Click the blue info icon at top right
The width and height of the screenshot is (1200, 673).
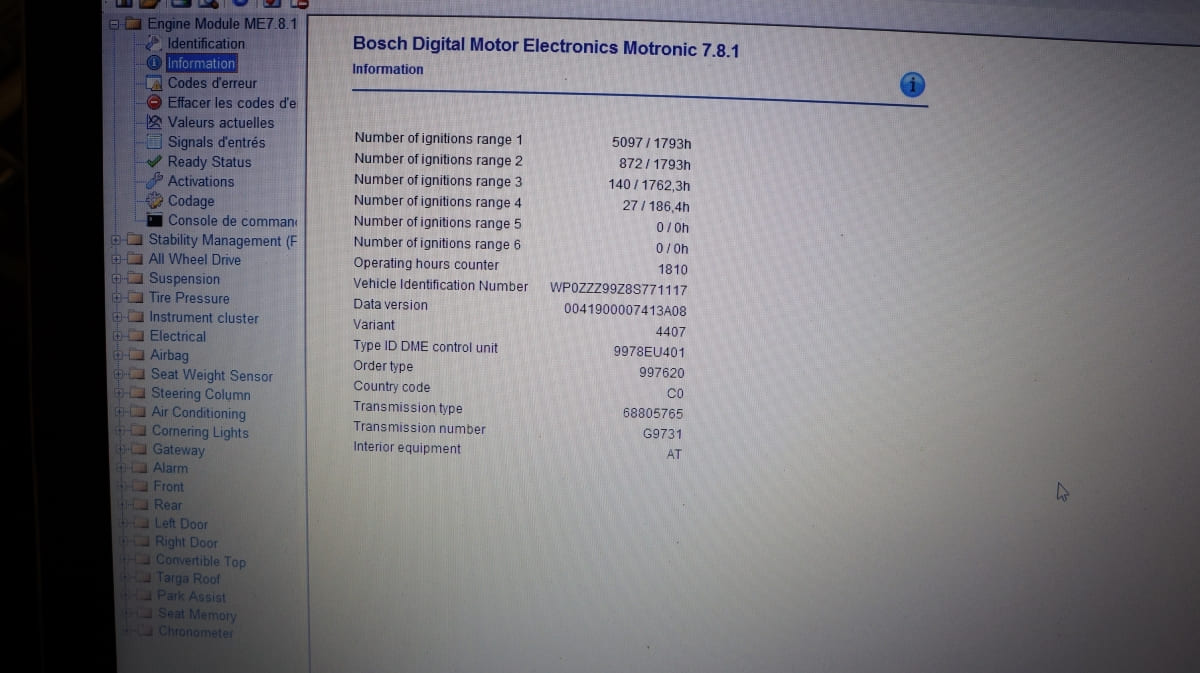tap(912, 85)
